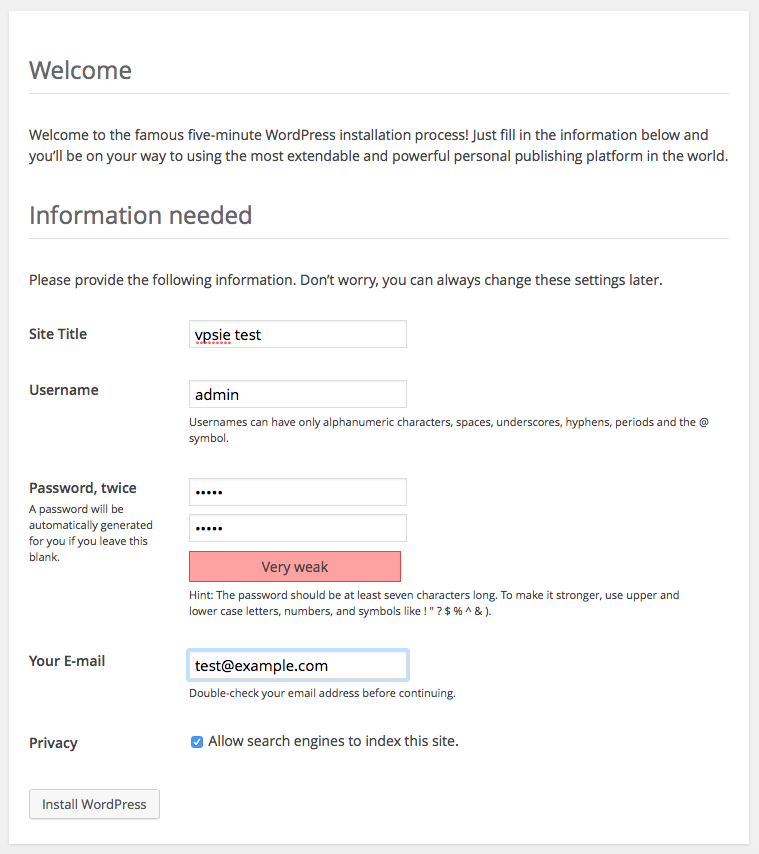The image size is (759, 854).
Task: Click the Welcome heading
Action: pyautogui.click(x=81, y=70)
